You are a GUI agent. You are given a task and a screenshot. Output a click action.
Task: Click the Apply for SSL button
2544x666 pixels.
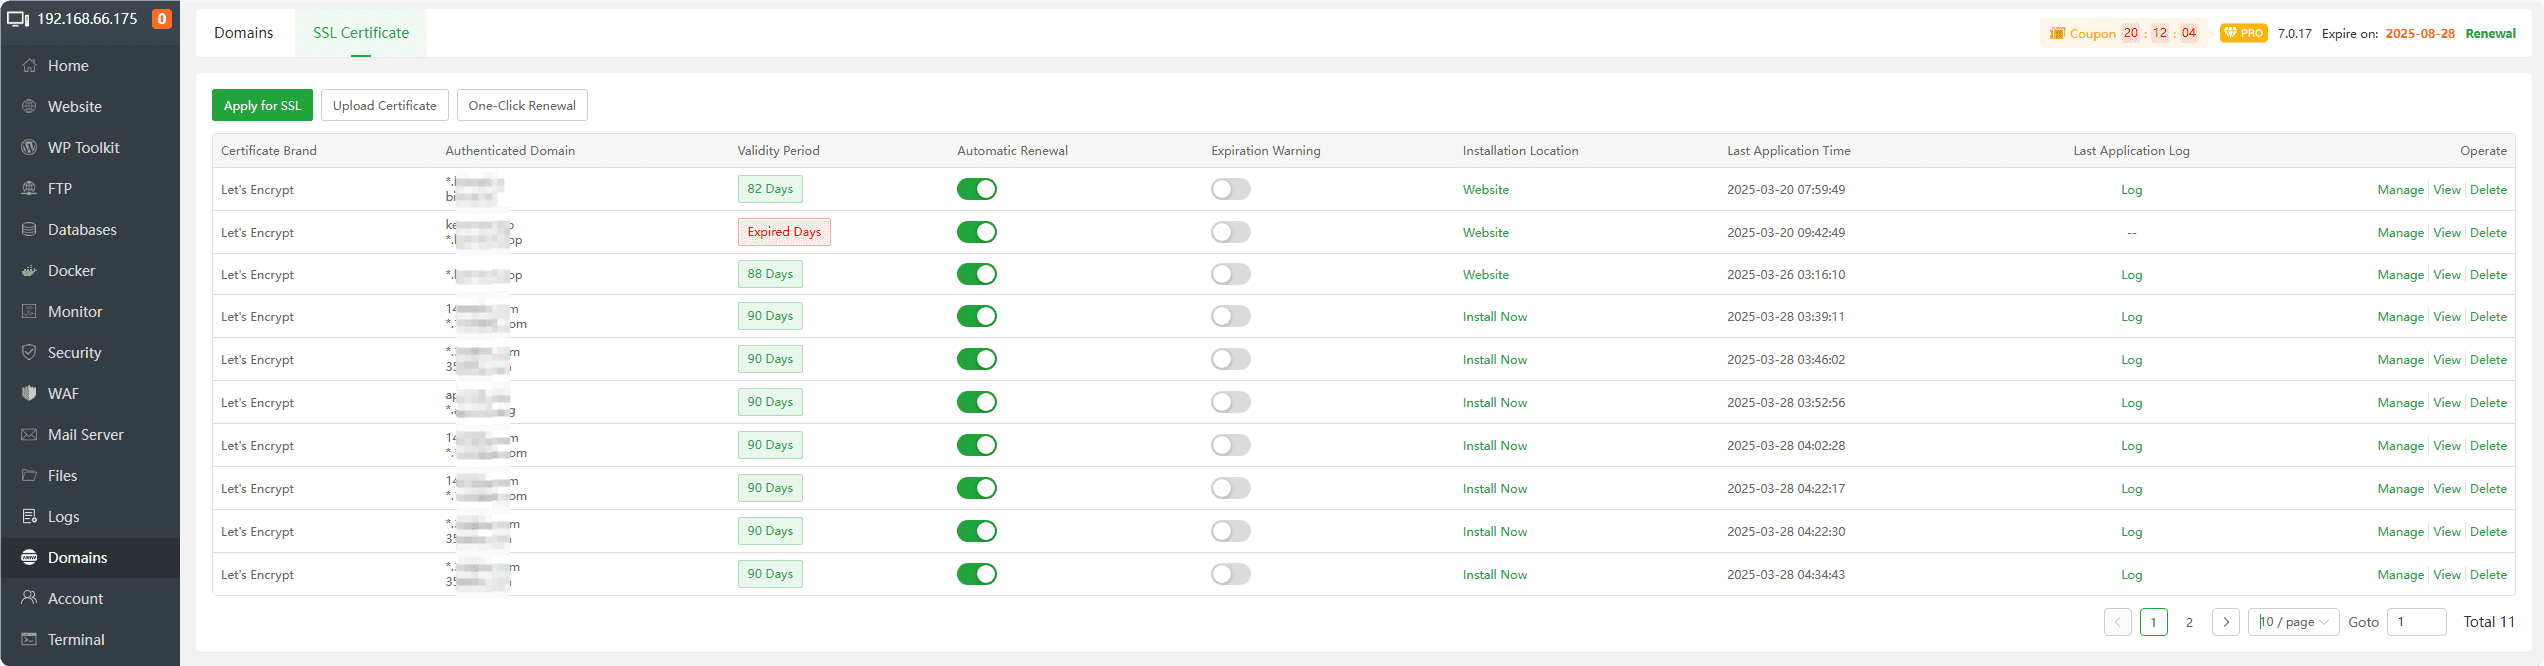click(262, 105)
